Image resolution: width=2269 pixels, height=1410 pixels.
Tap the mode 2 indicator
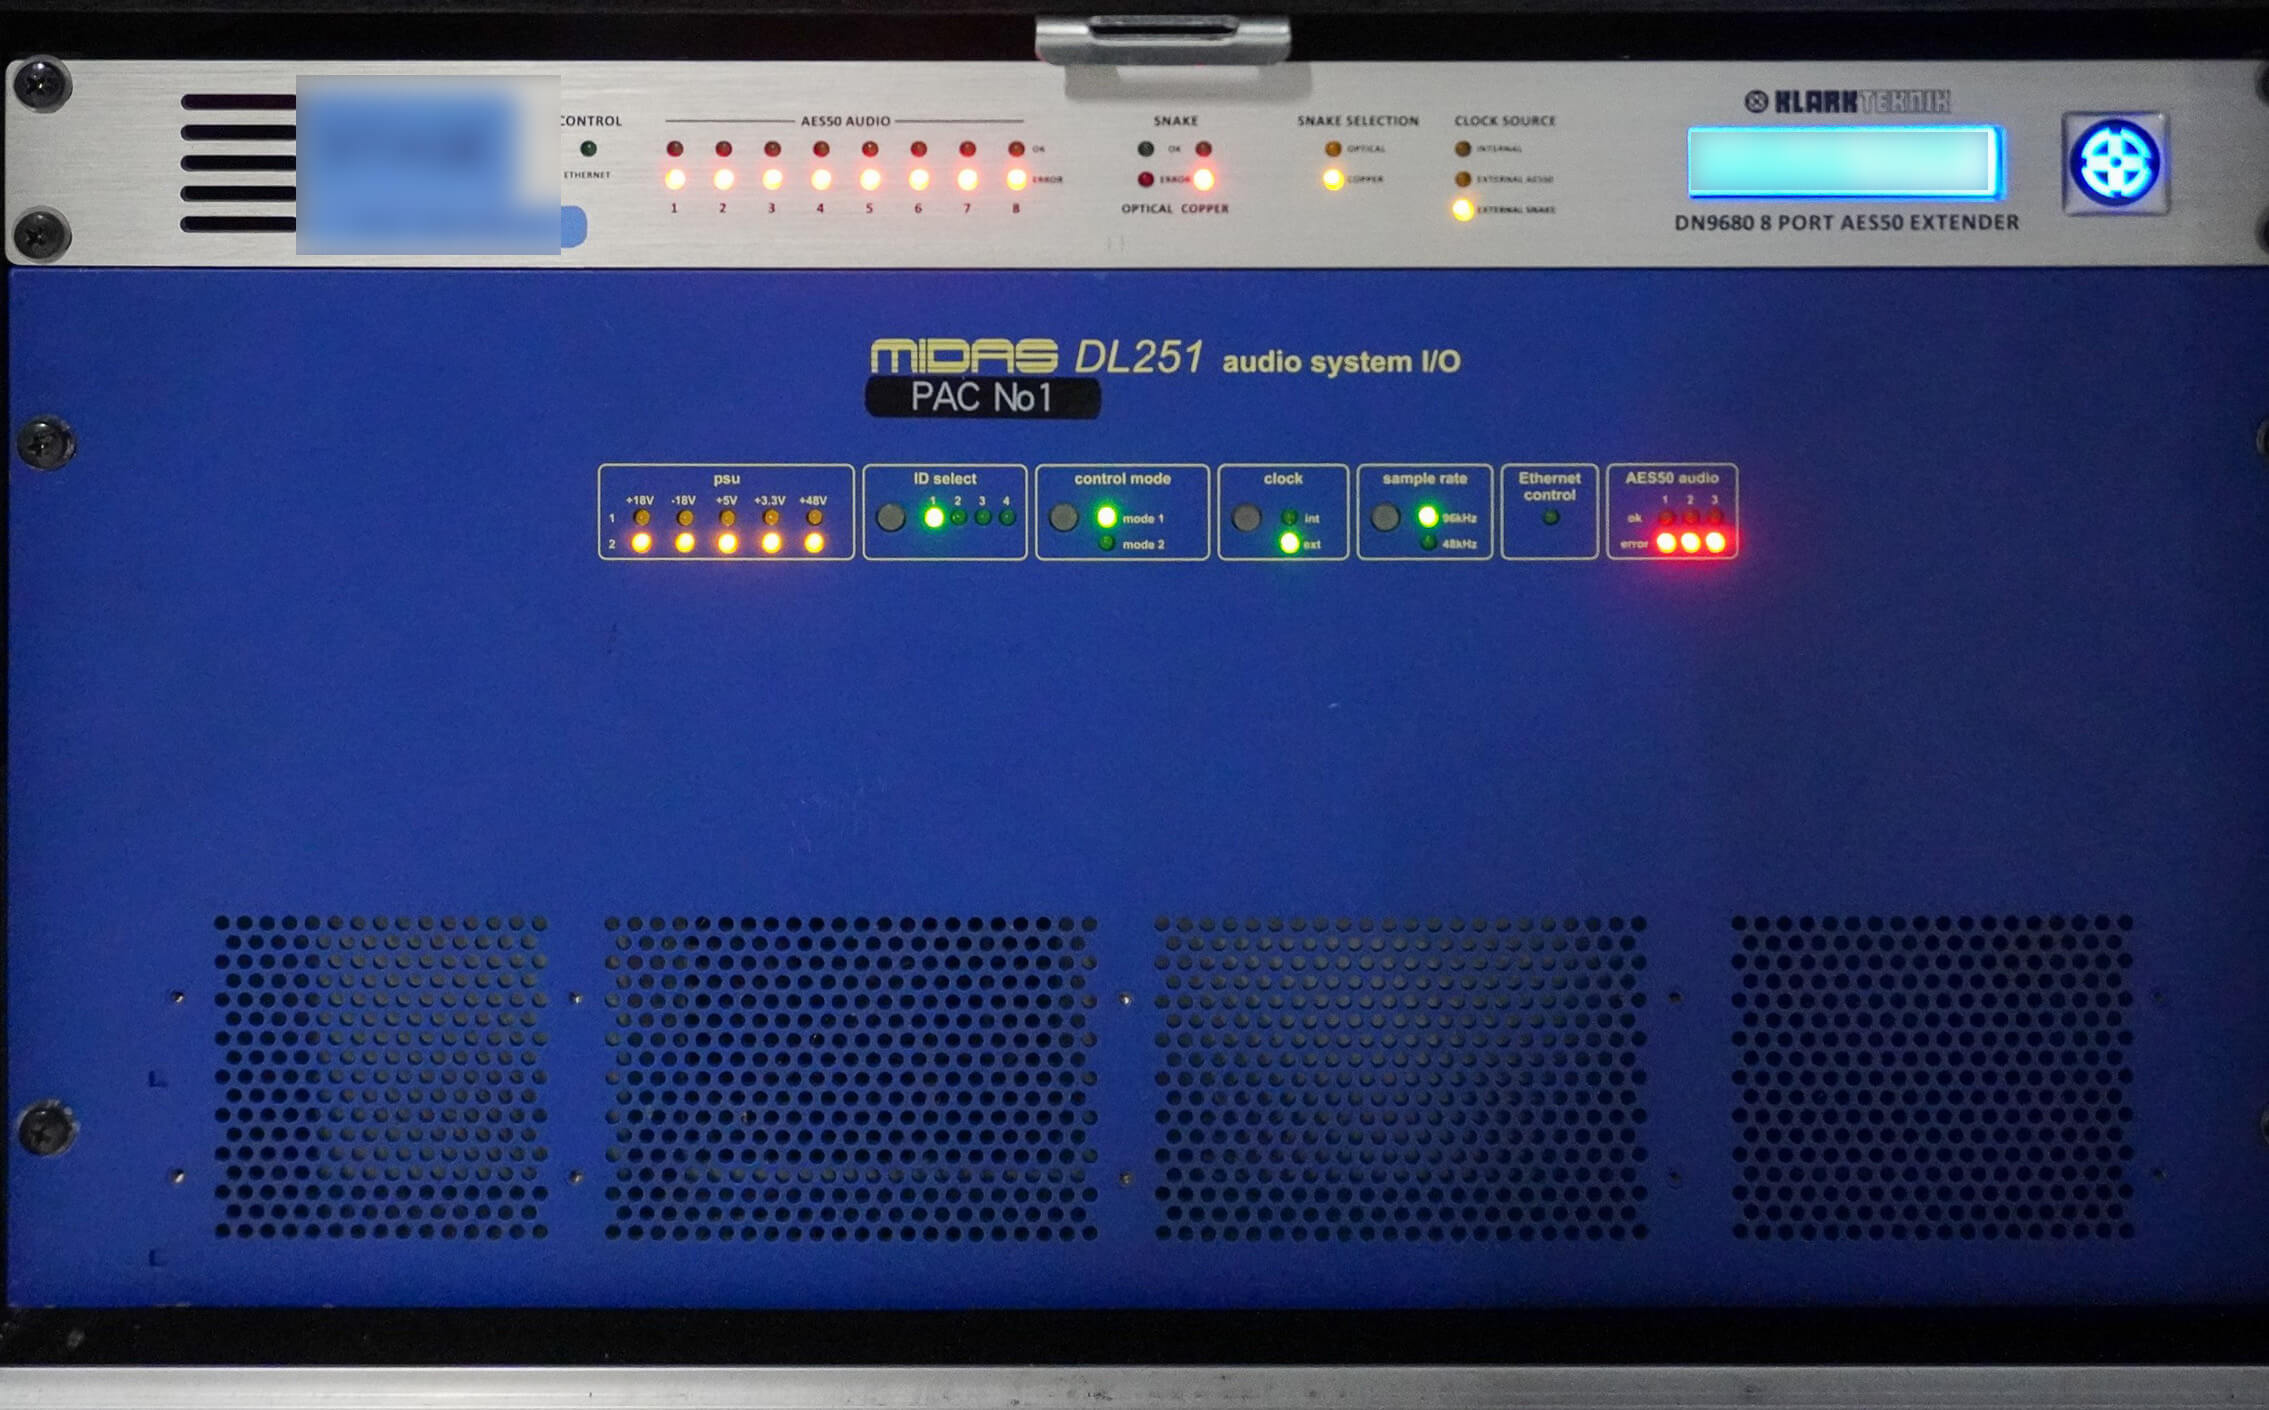pyautogui.click(x=1107, y=543)
